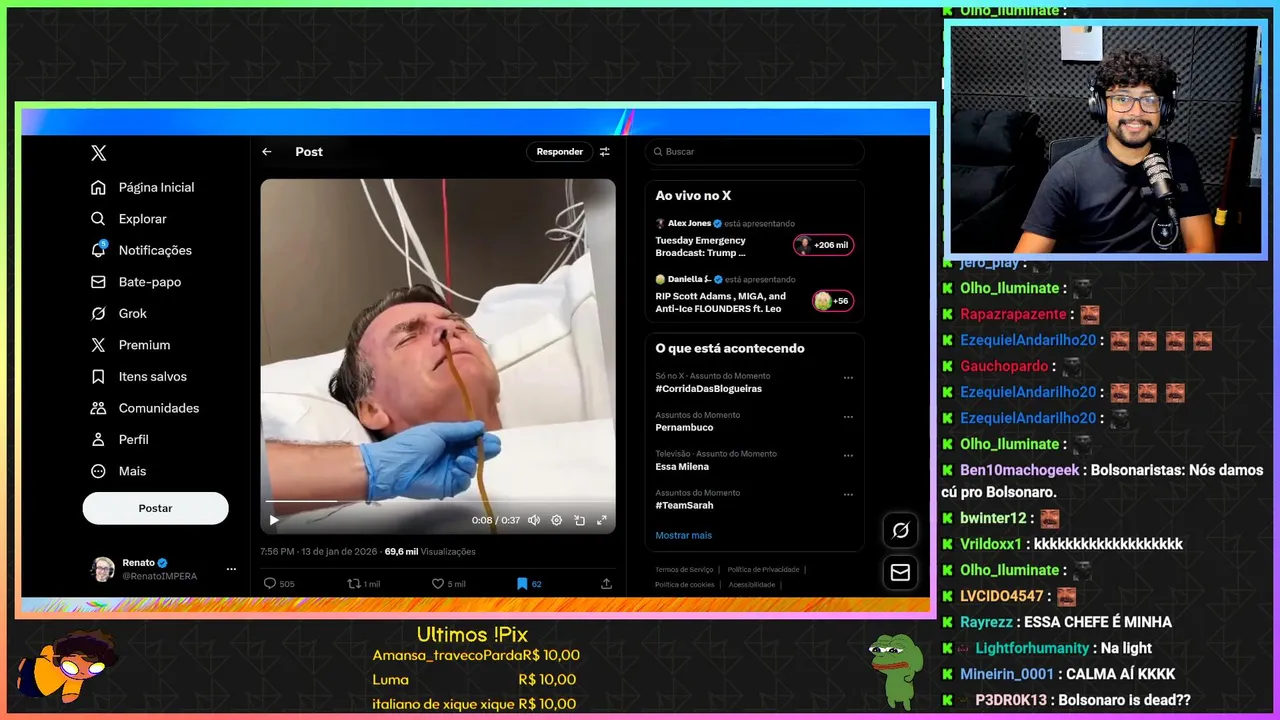1280x720 pixels.
Task: Share the post via the share icon
Action: tap(606, 584)
